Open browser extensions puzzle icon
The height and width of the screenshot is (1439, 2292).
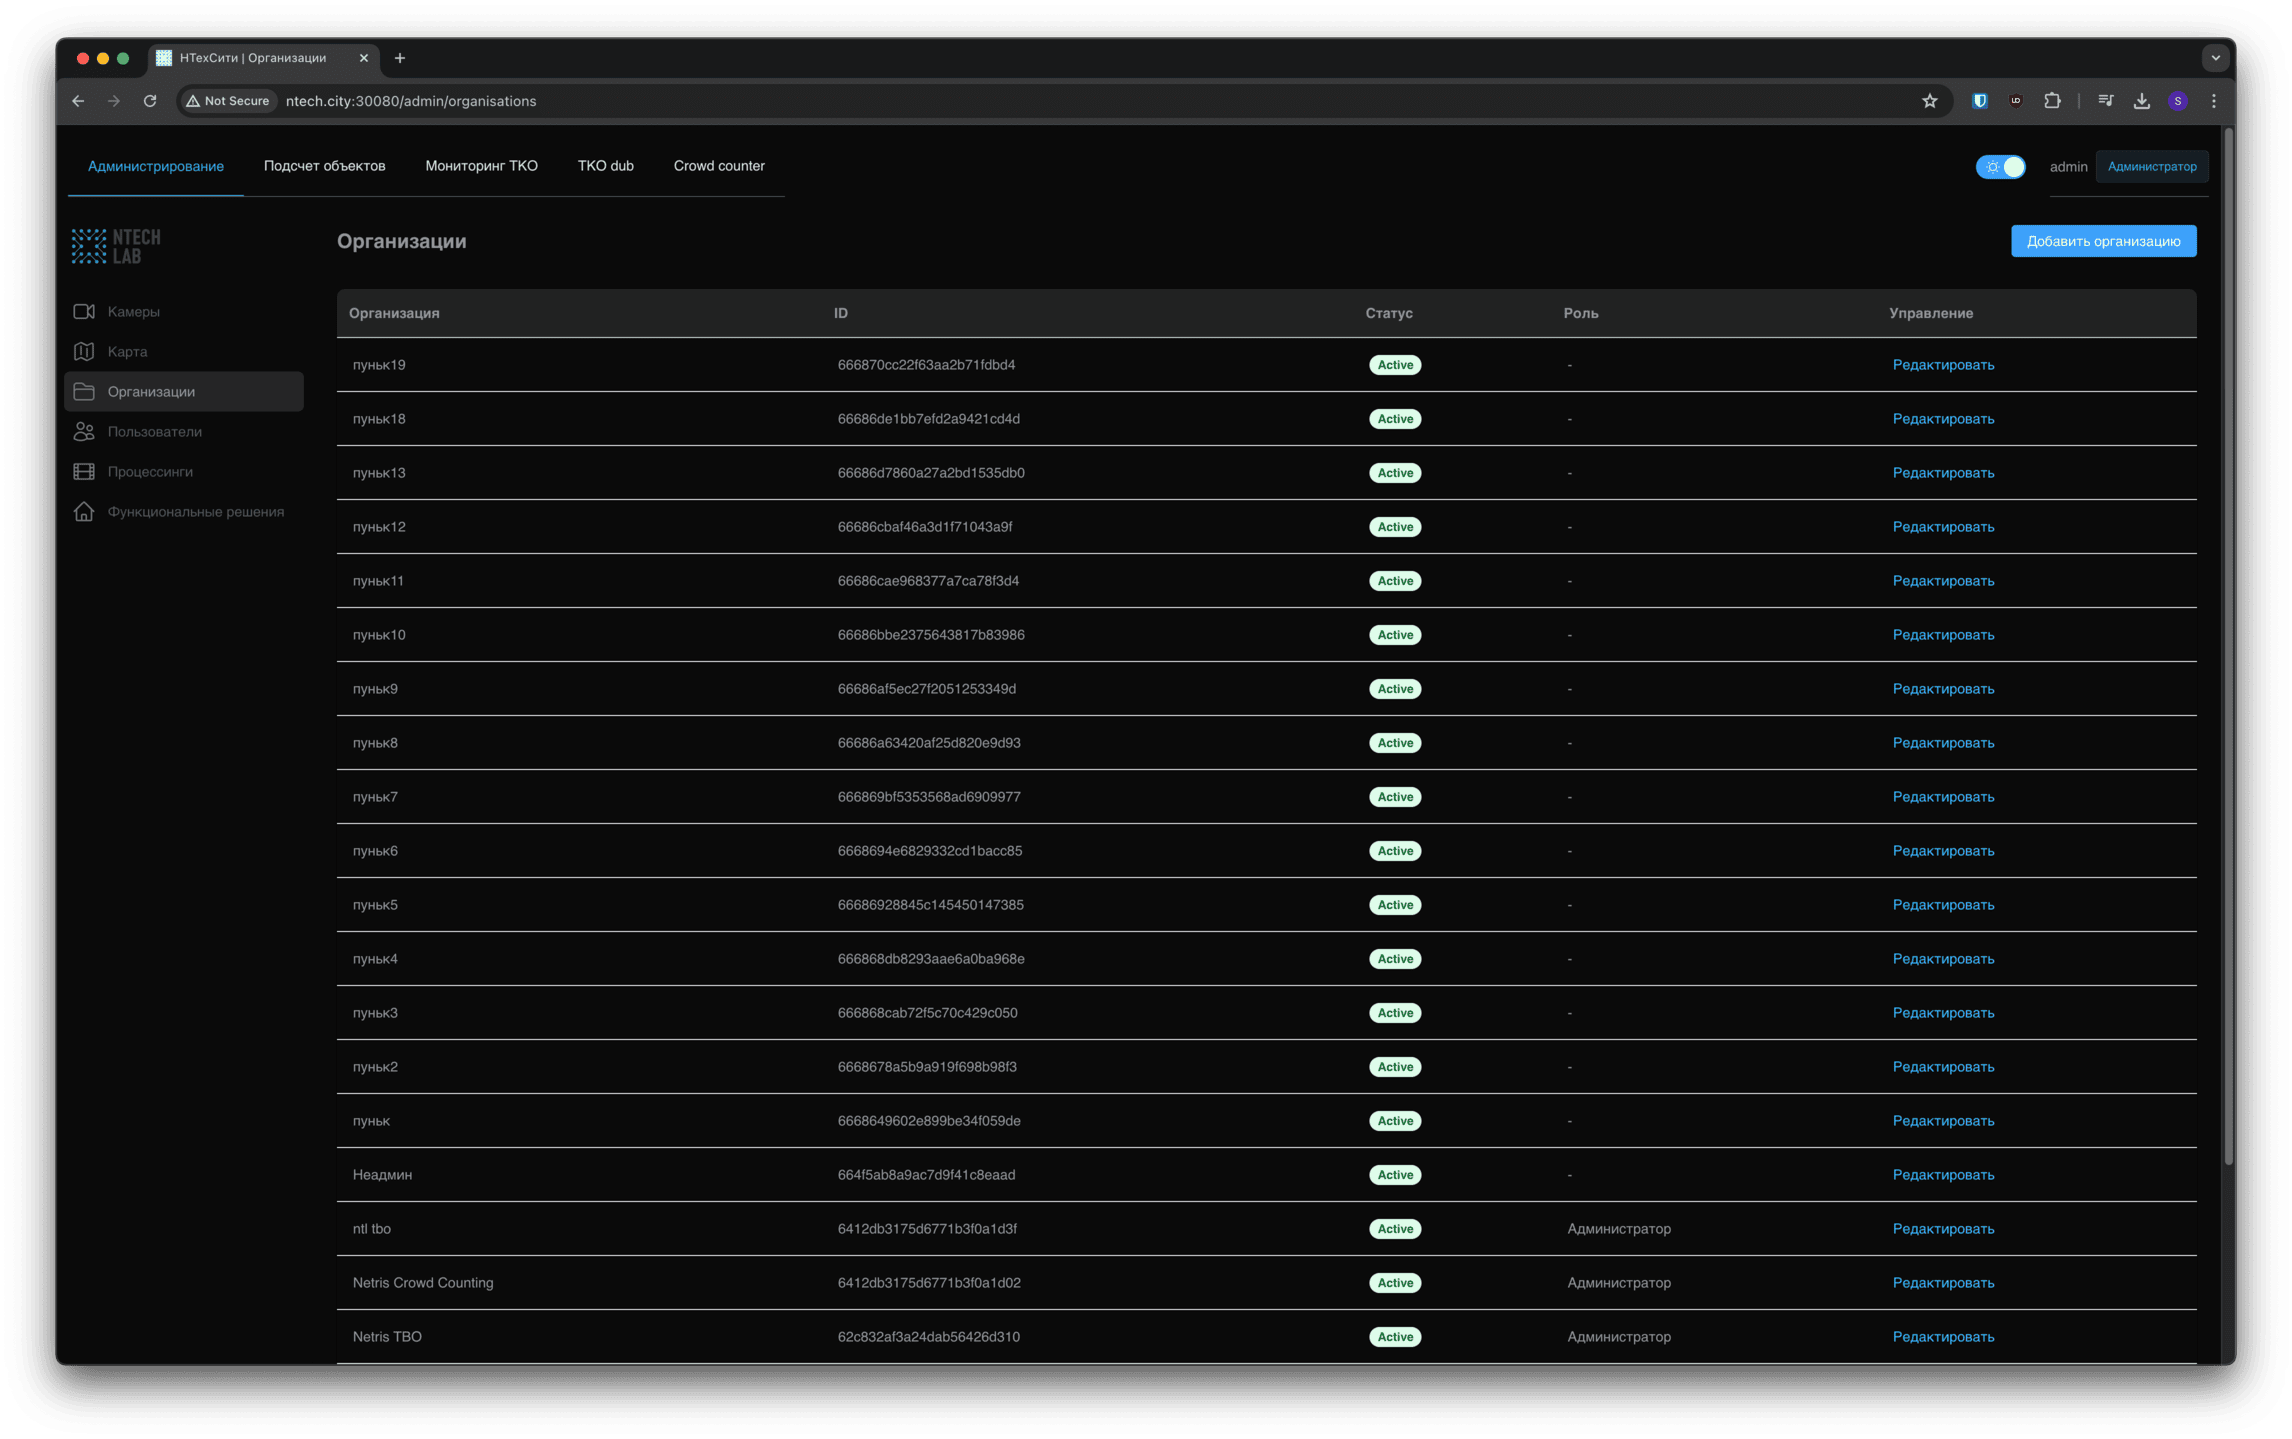pyautogui.click(x=2052, y=101)
